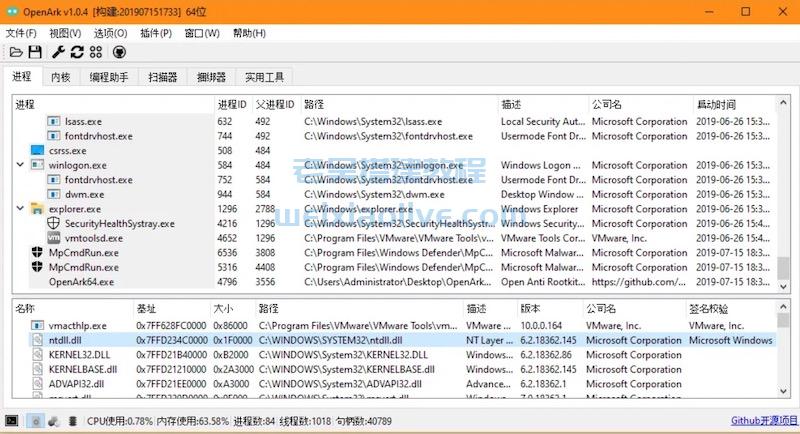Collapse the winlogon.exe process tree
The height and width of the screenshot is (434, 800).
click(20, 165)
